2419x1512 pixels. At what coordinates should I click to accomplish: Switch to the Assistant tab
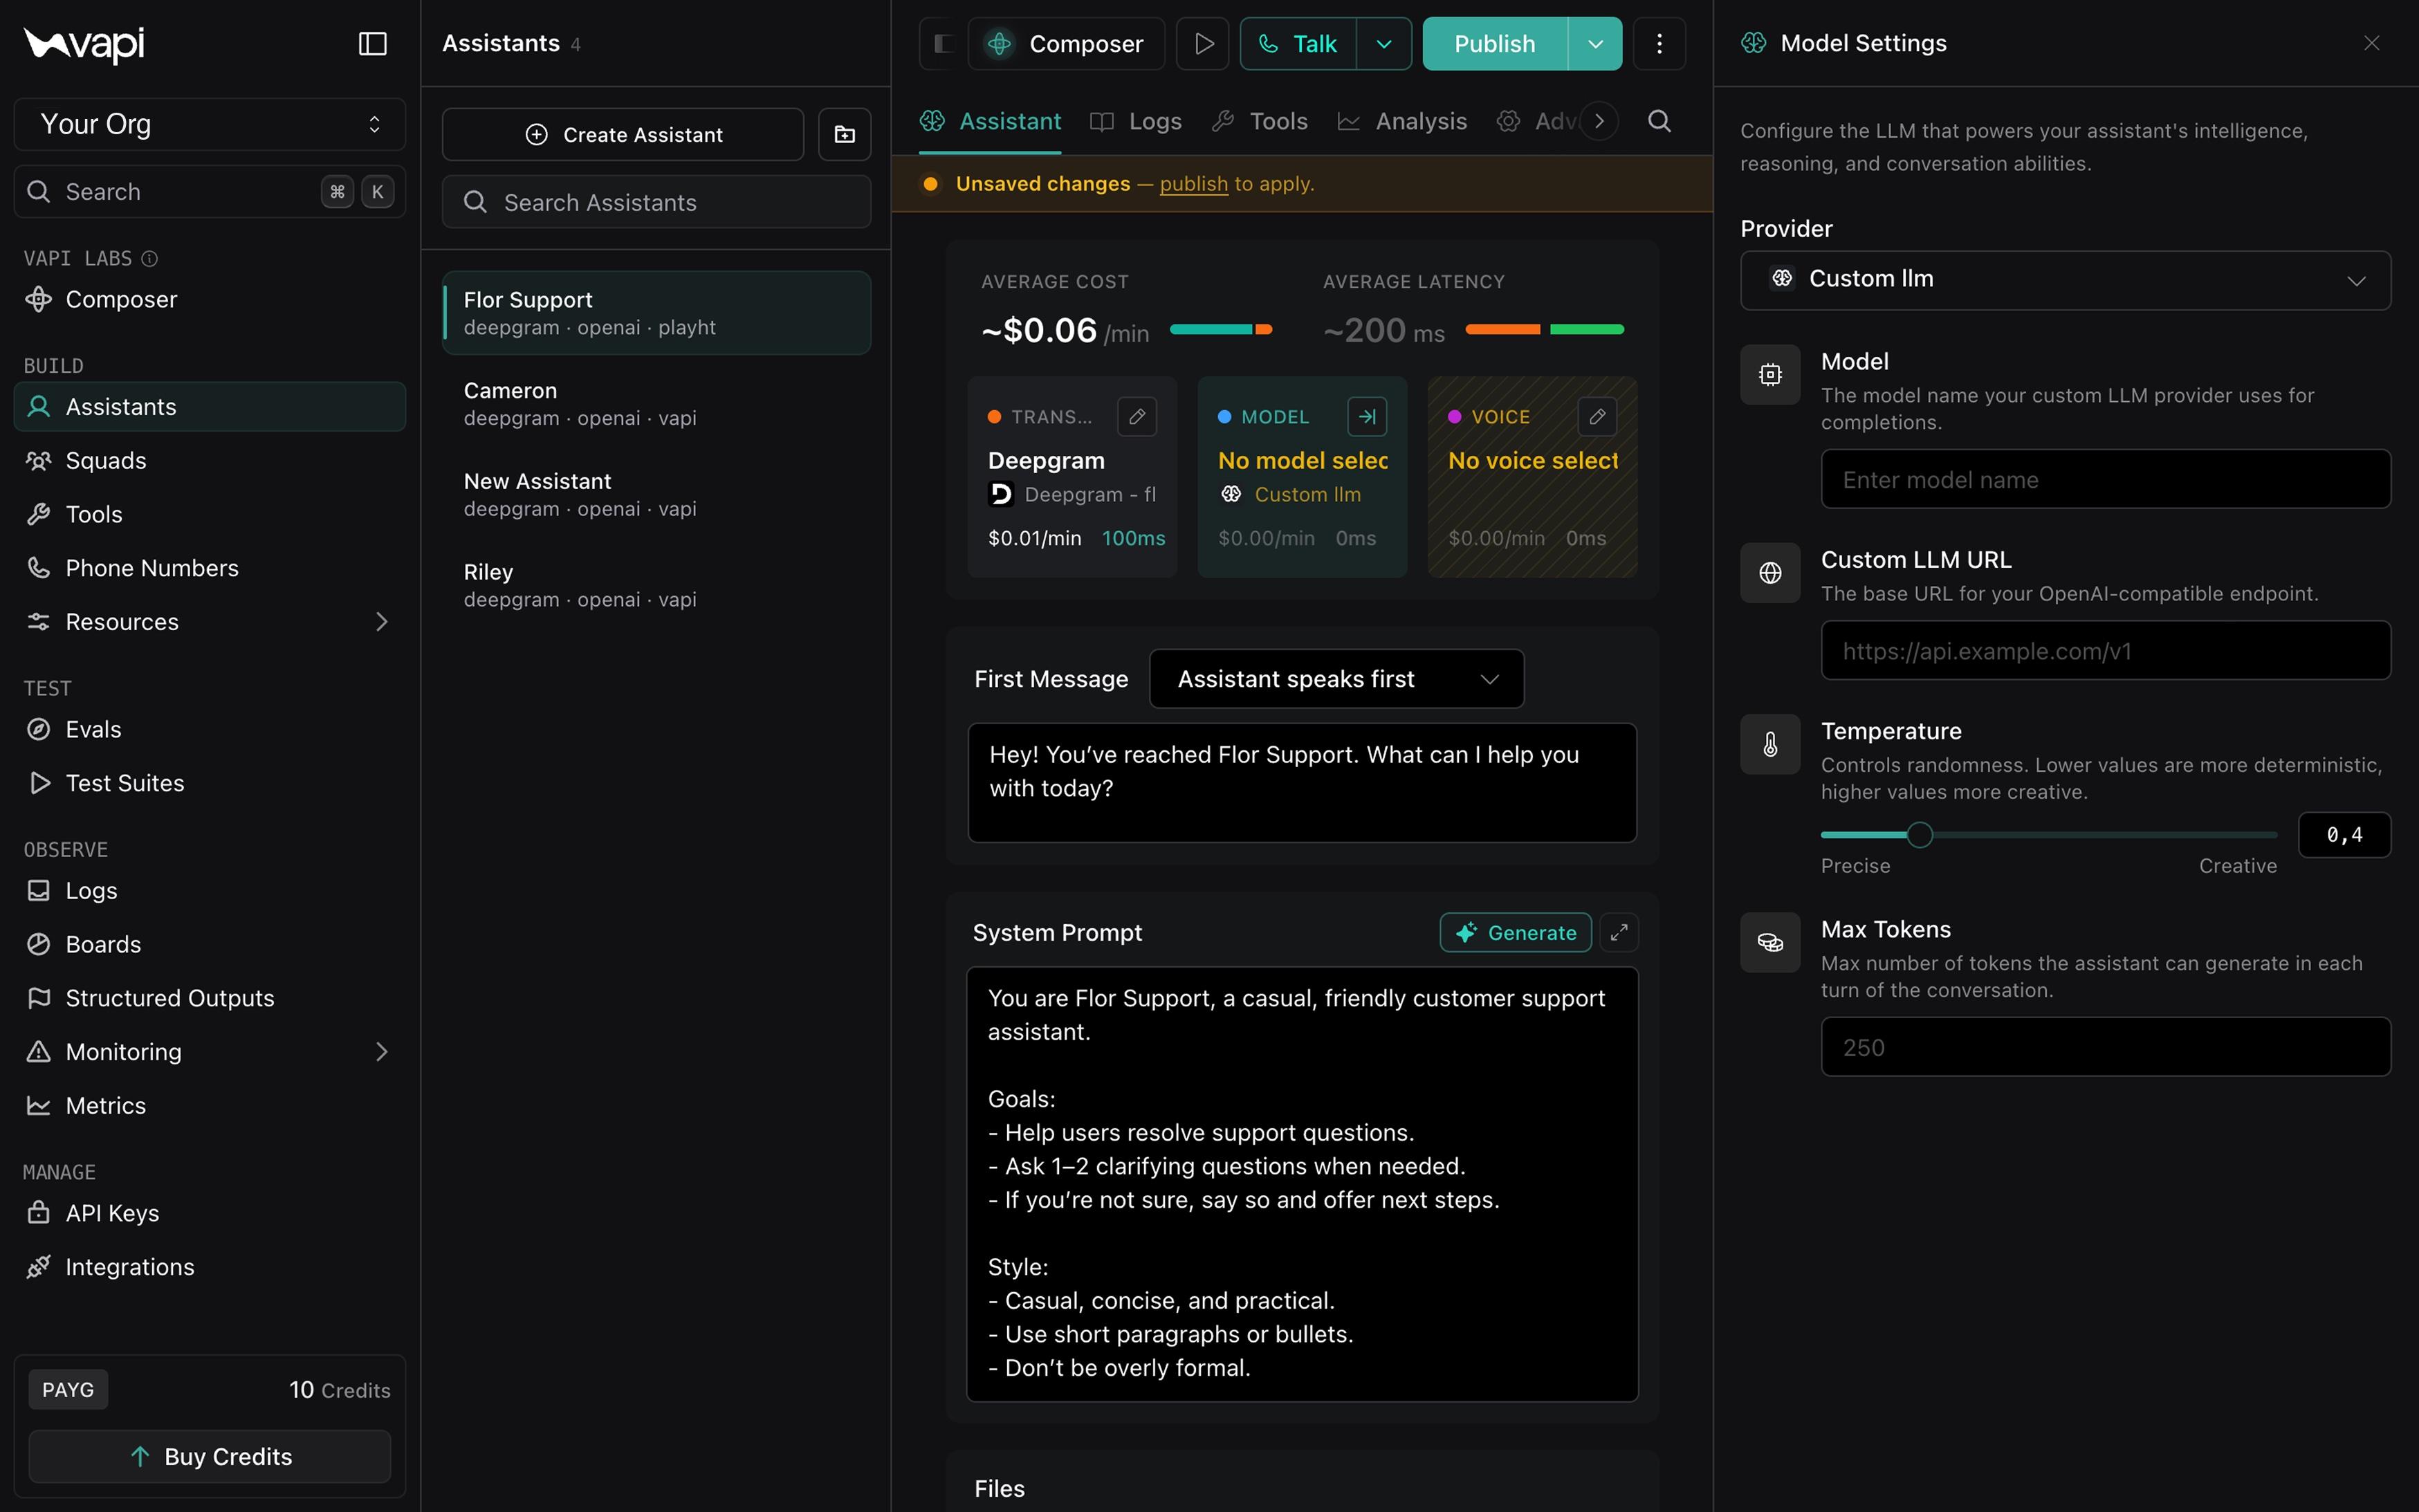[x=990, y=121]
